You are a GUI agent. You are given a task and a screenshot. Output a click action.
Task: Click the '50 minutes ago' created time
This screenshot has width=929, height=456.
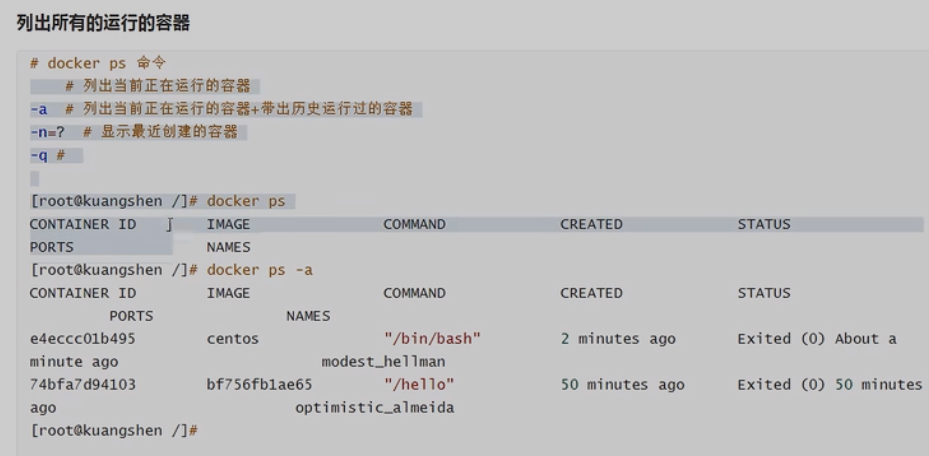point(622,385)
